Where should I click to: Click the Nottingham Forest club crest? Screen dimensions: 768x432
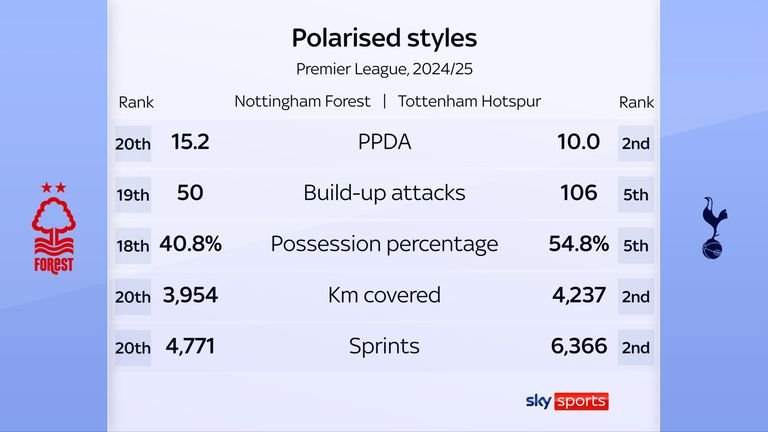click(x=53, y=228)
